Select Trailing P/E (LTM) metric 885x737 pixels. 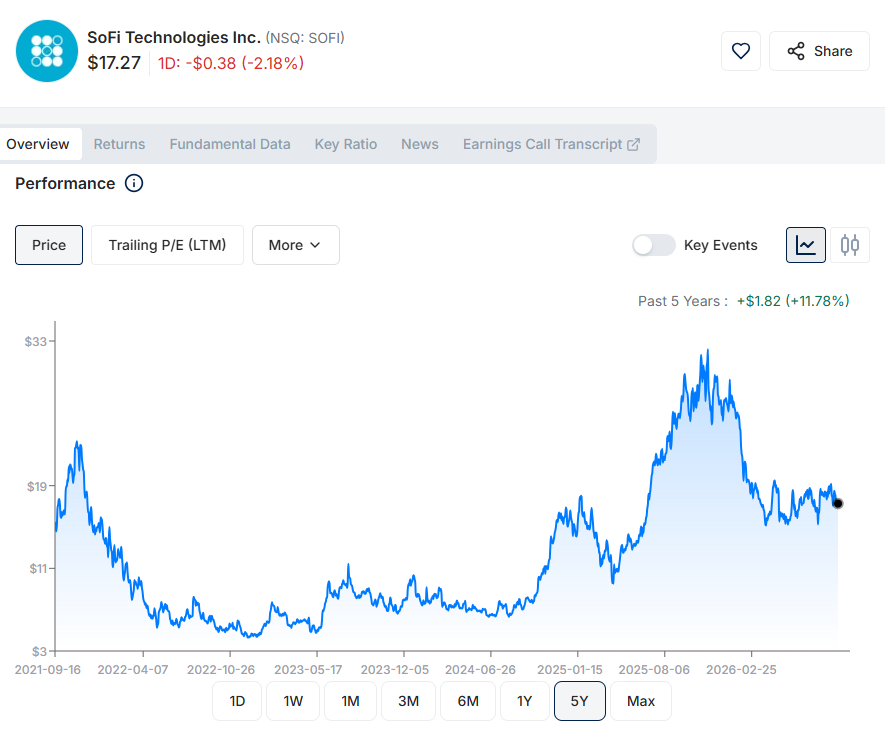[x=167, y=245]
